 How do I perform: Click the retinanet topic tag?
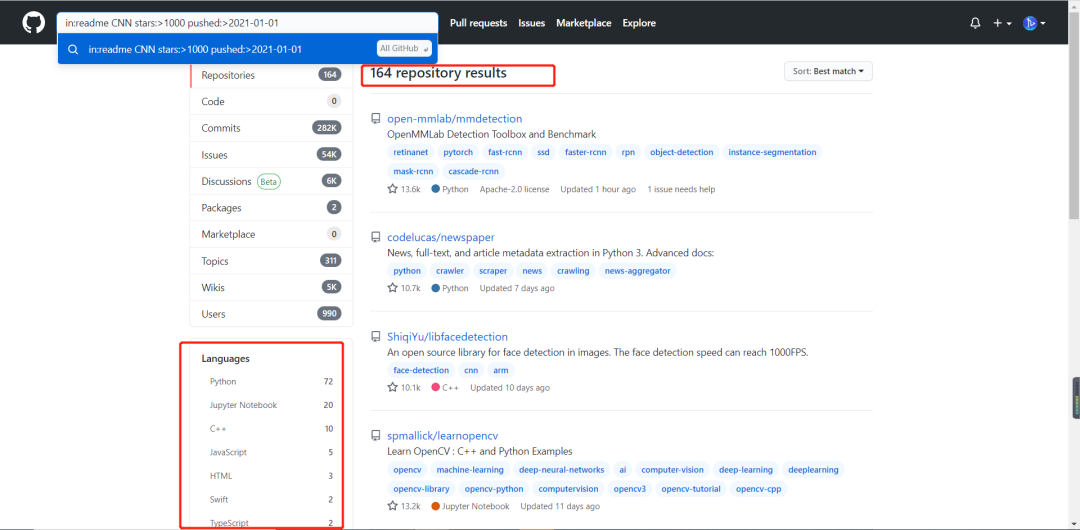[x=410, y=152]
